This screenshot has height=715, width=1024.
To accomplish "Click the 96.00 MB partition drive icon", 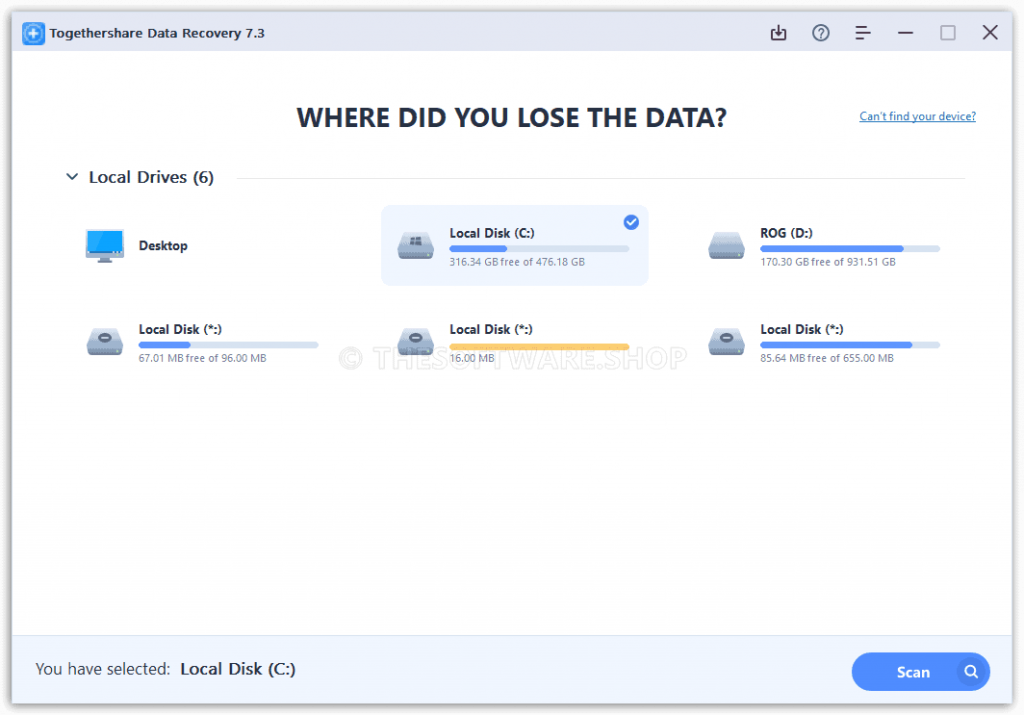I will [x=104, y=342].
